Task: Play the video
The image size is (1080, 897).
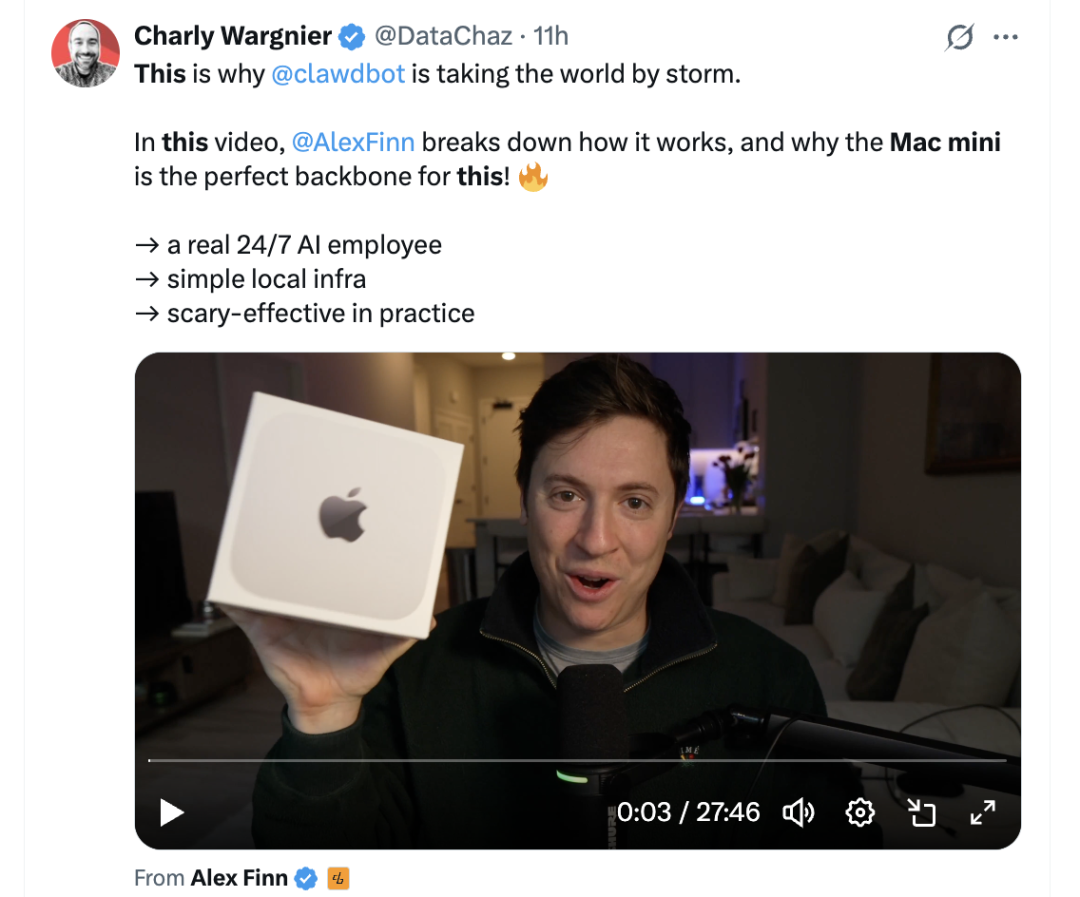Action: (171, 812)
